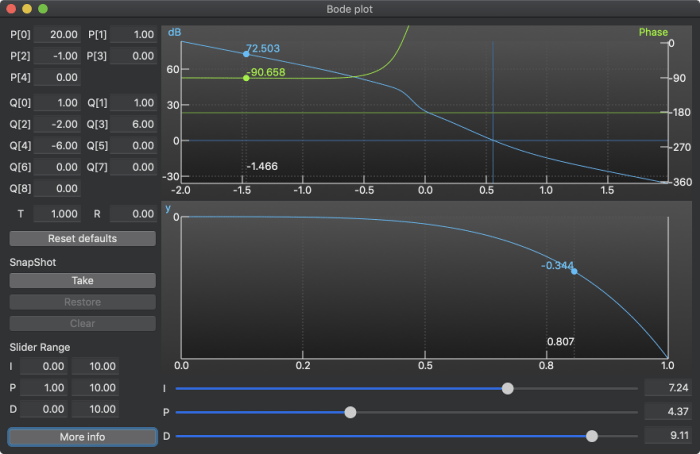Open More info
This screenshot has width=700, height=454.
point(82,437)
